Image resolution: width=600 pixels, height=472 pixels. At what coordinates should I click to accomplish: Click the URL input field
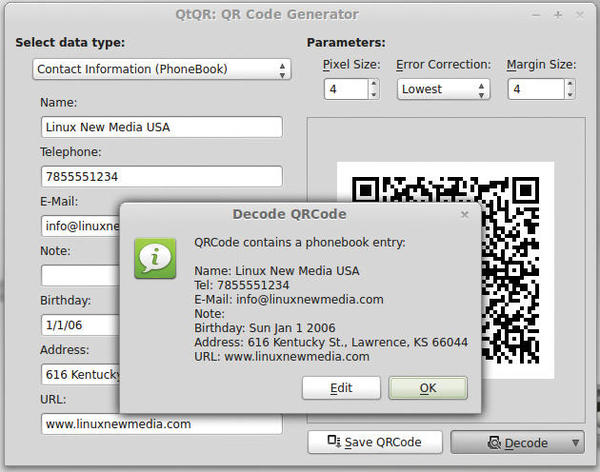click(x=161, y=423)
